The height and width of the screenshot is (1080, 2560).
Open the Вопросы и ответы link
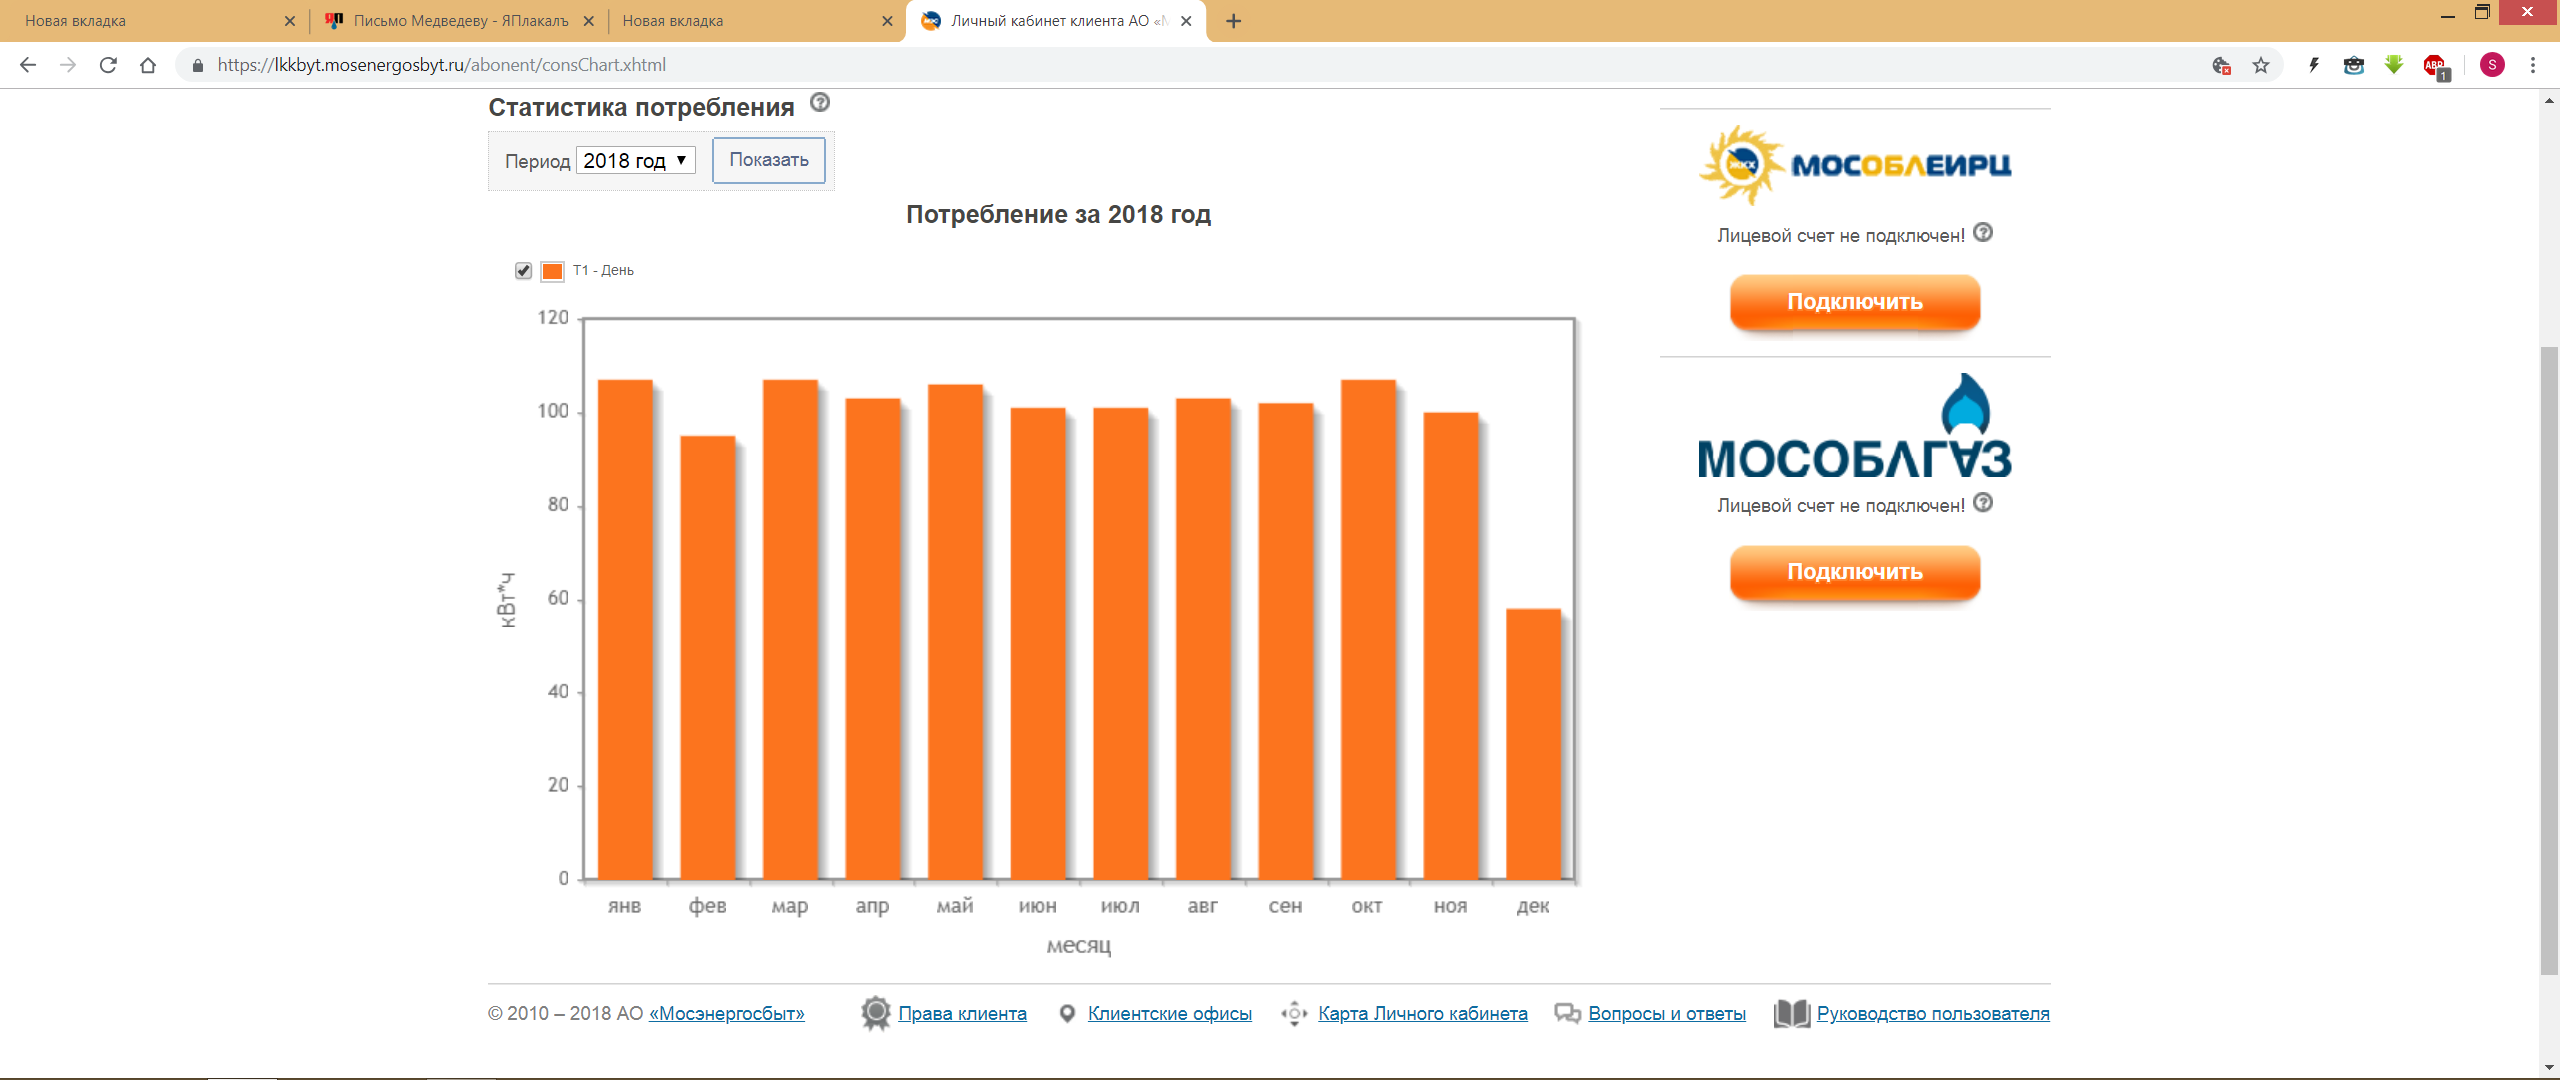1667,1014
